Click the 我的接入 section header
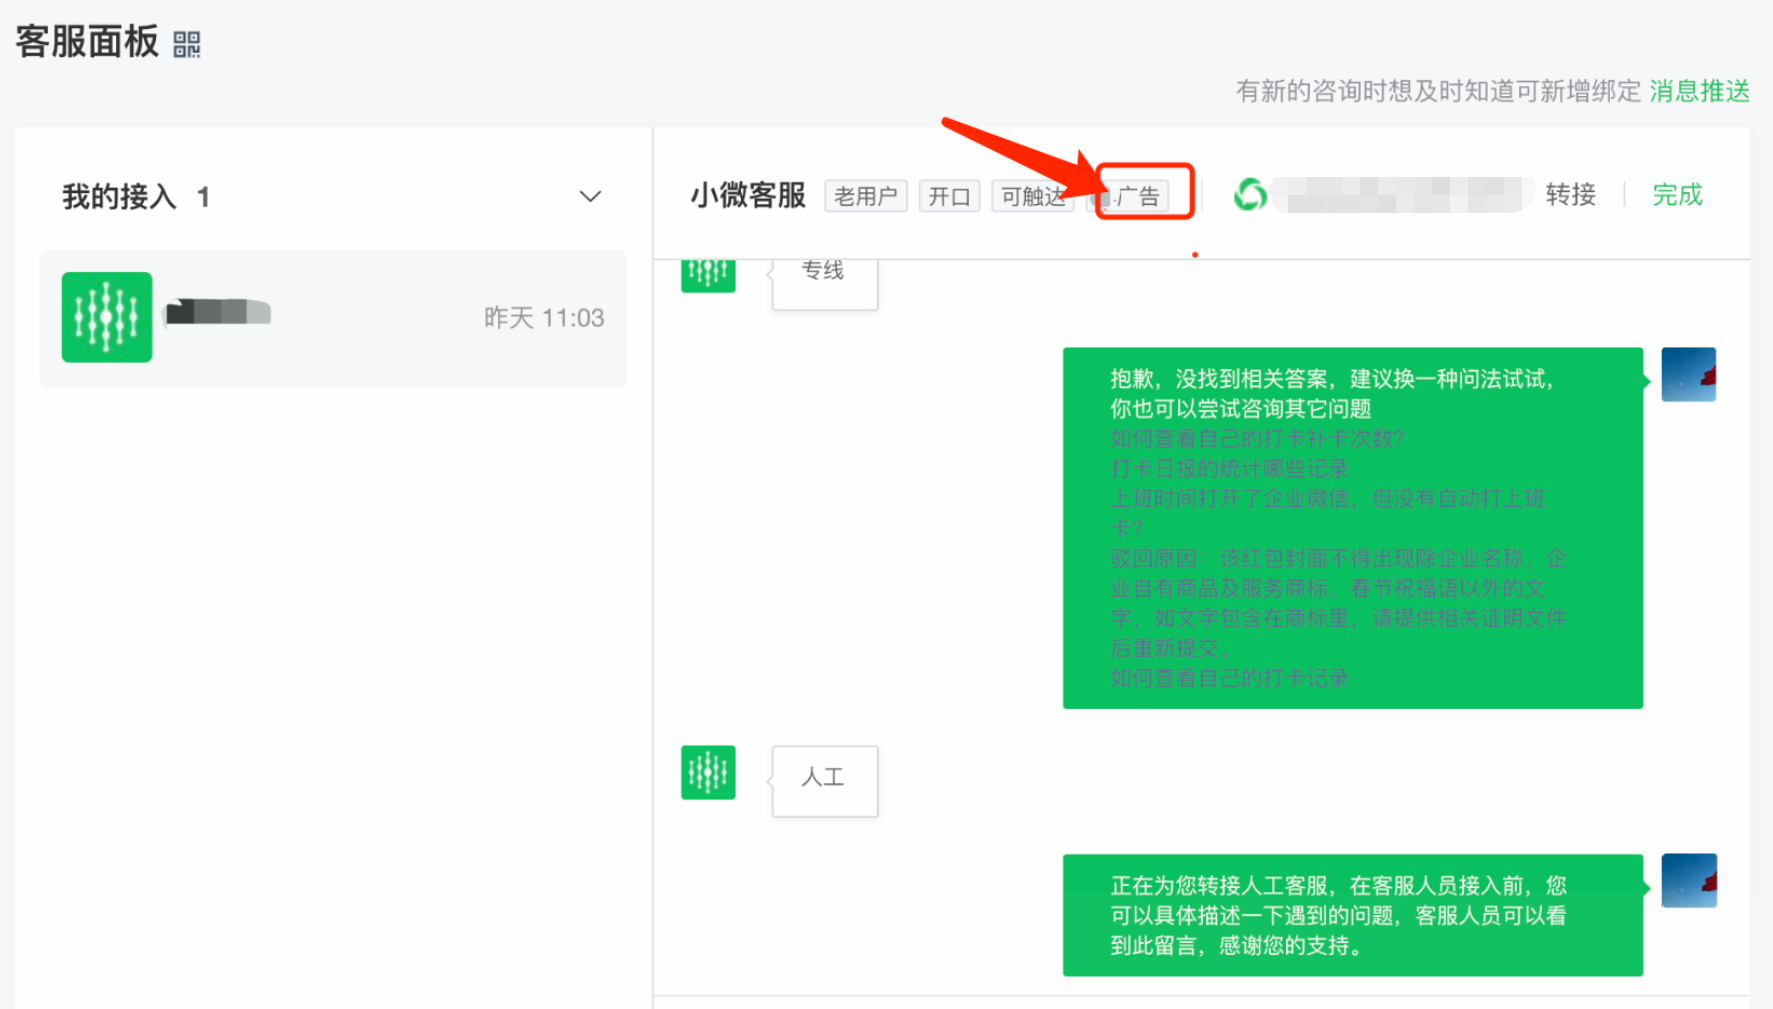 [x=120, y=197]
